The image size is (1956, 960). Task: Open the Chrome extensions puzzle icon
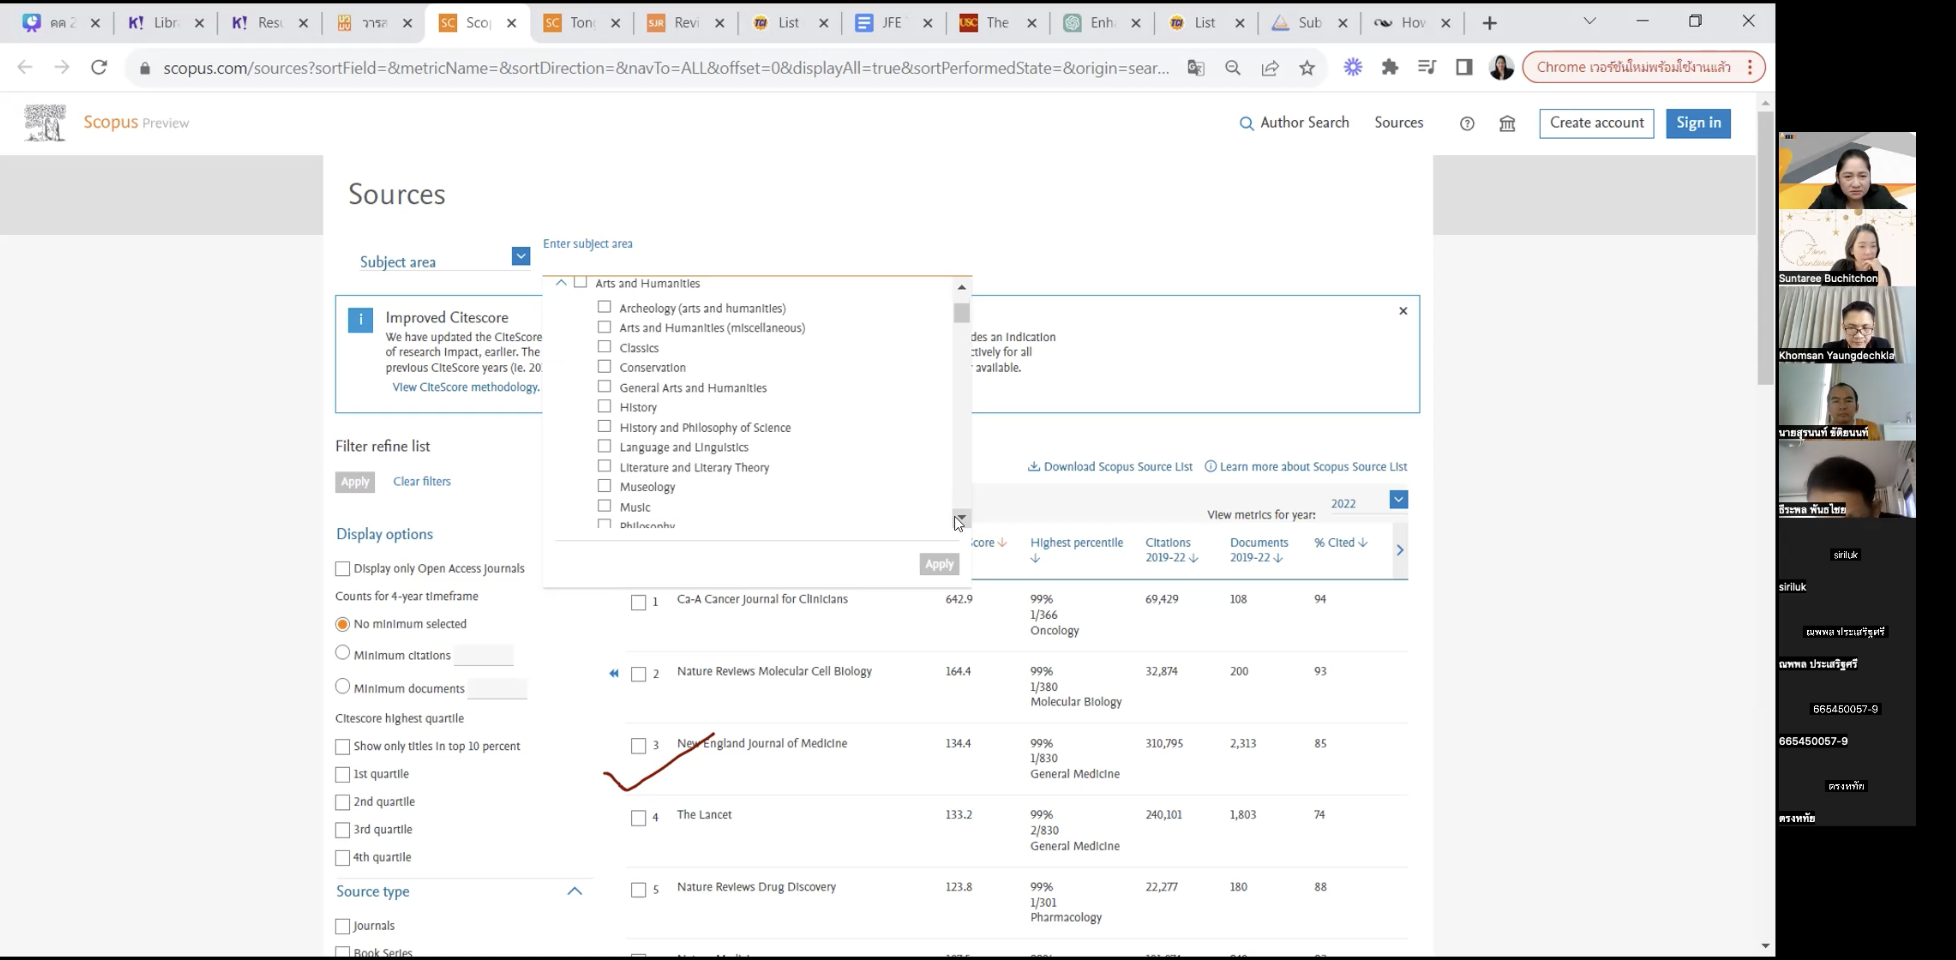(x=1390, y=67)
